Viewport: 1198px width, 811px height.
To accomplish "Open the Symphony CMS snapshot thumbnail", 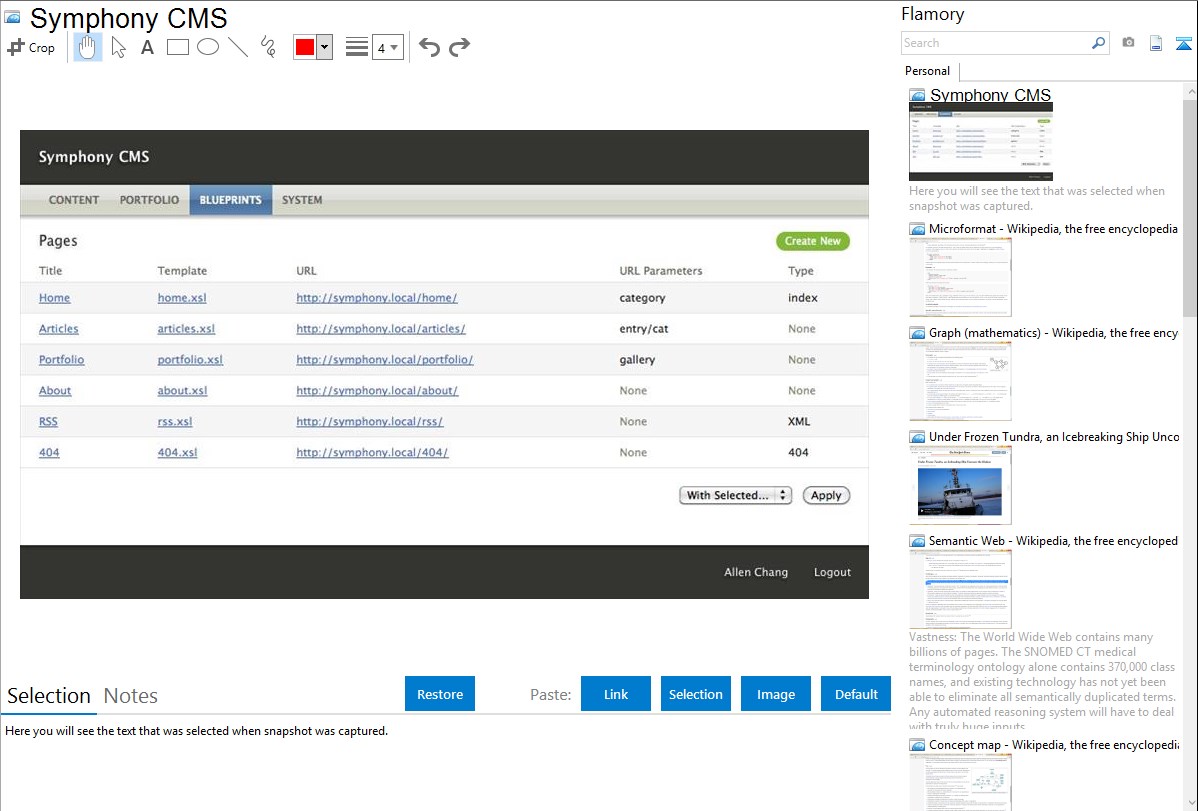I will click(981, 141).
